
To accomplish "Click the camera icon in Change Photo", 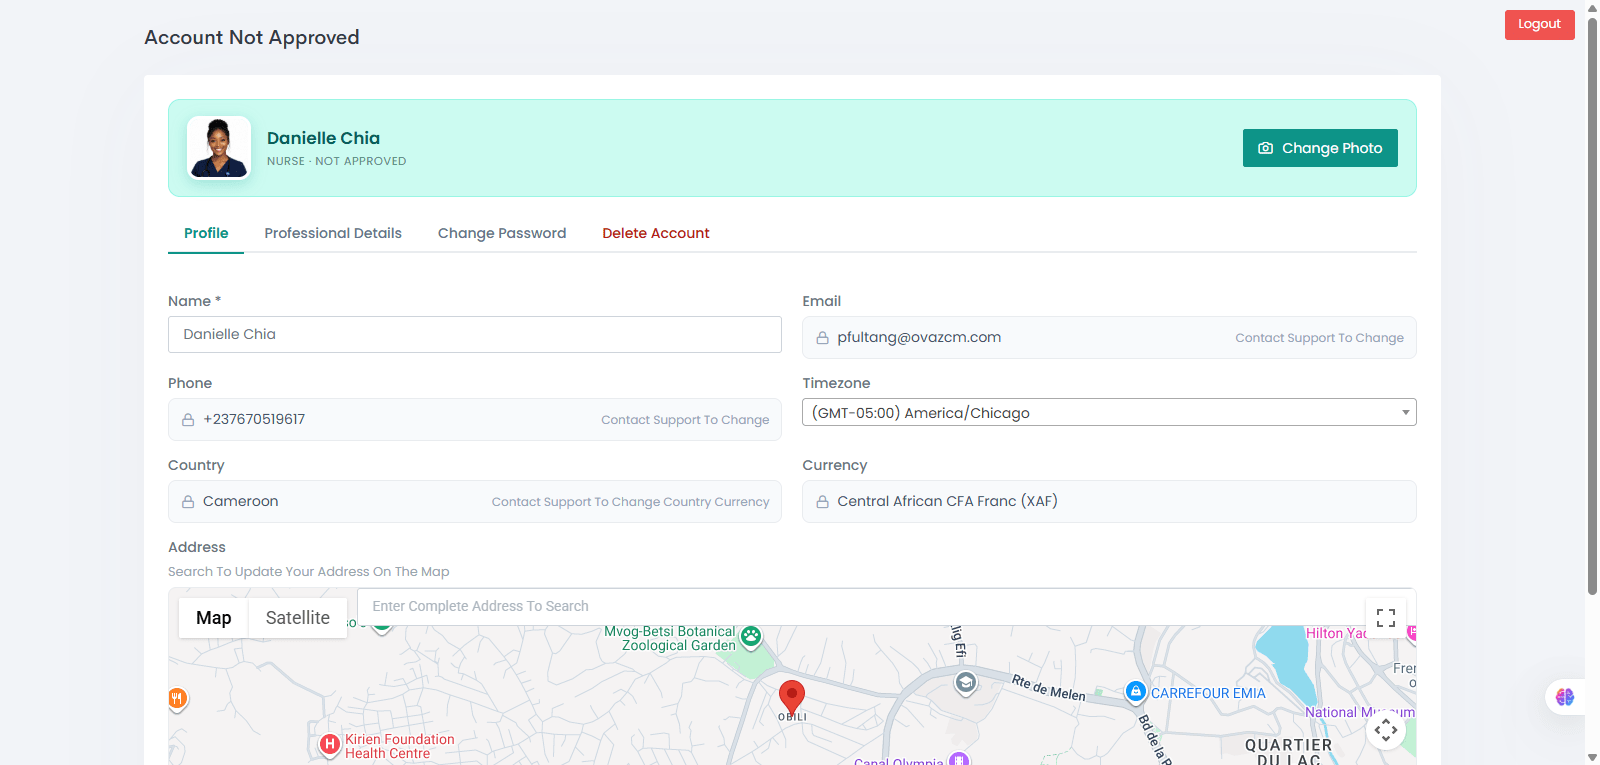I will [1265, 148].
